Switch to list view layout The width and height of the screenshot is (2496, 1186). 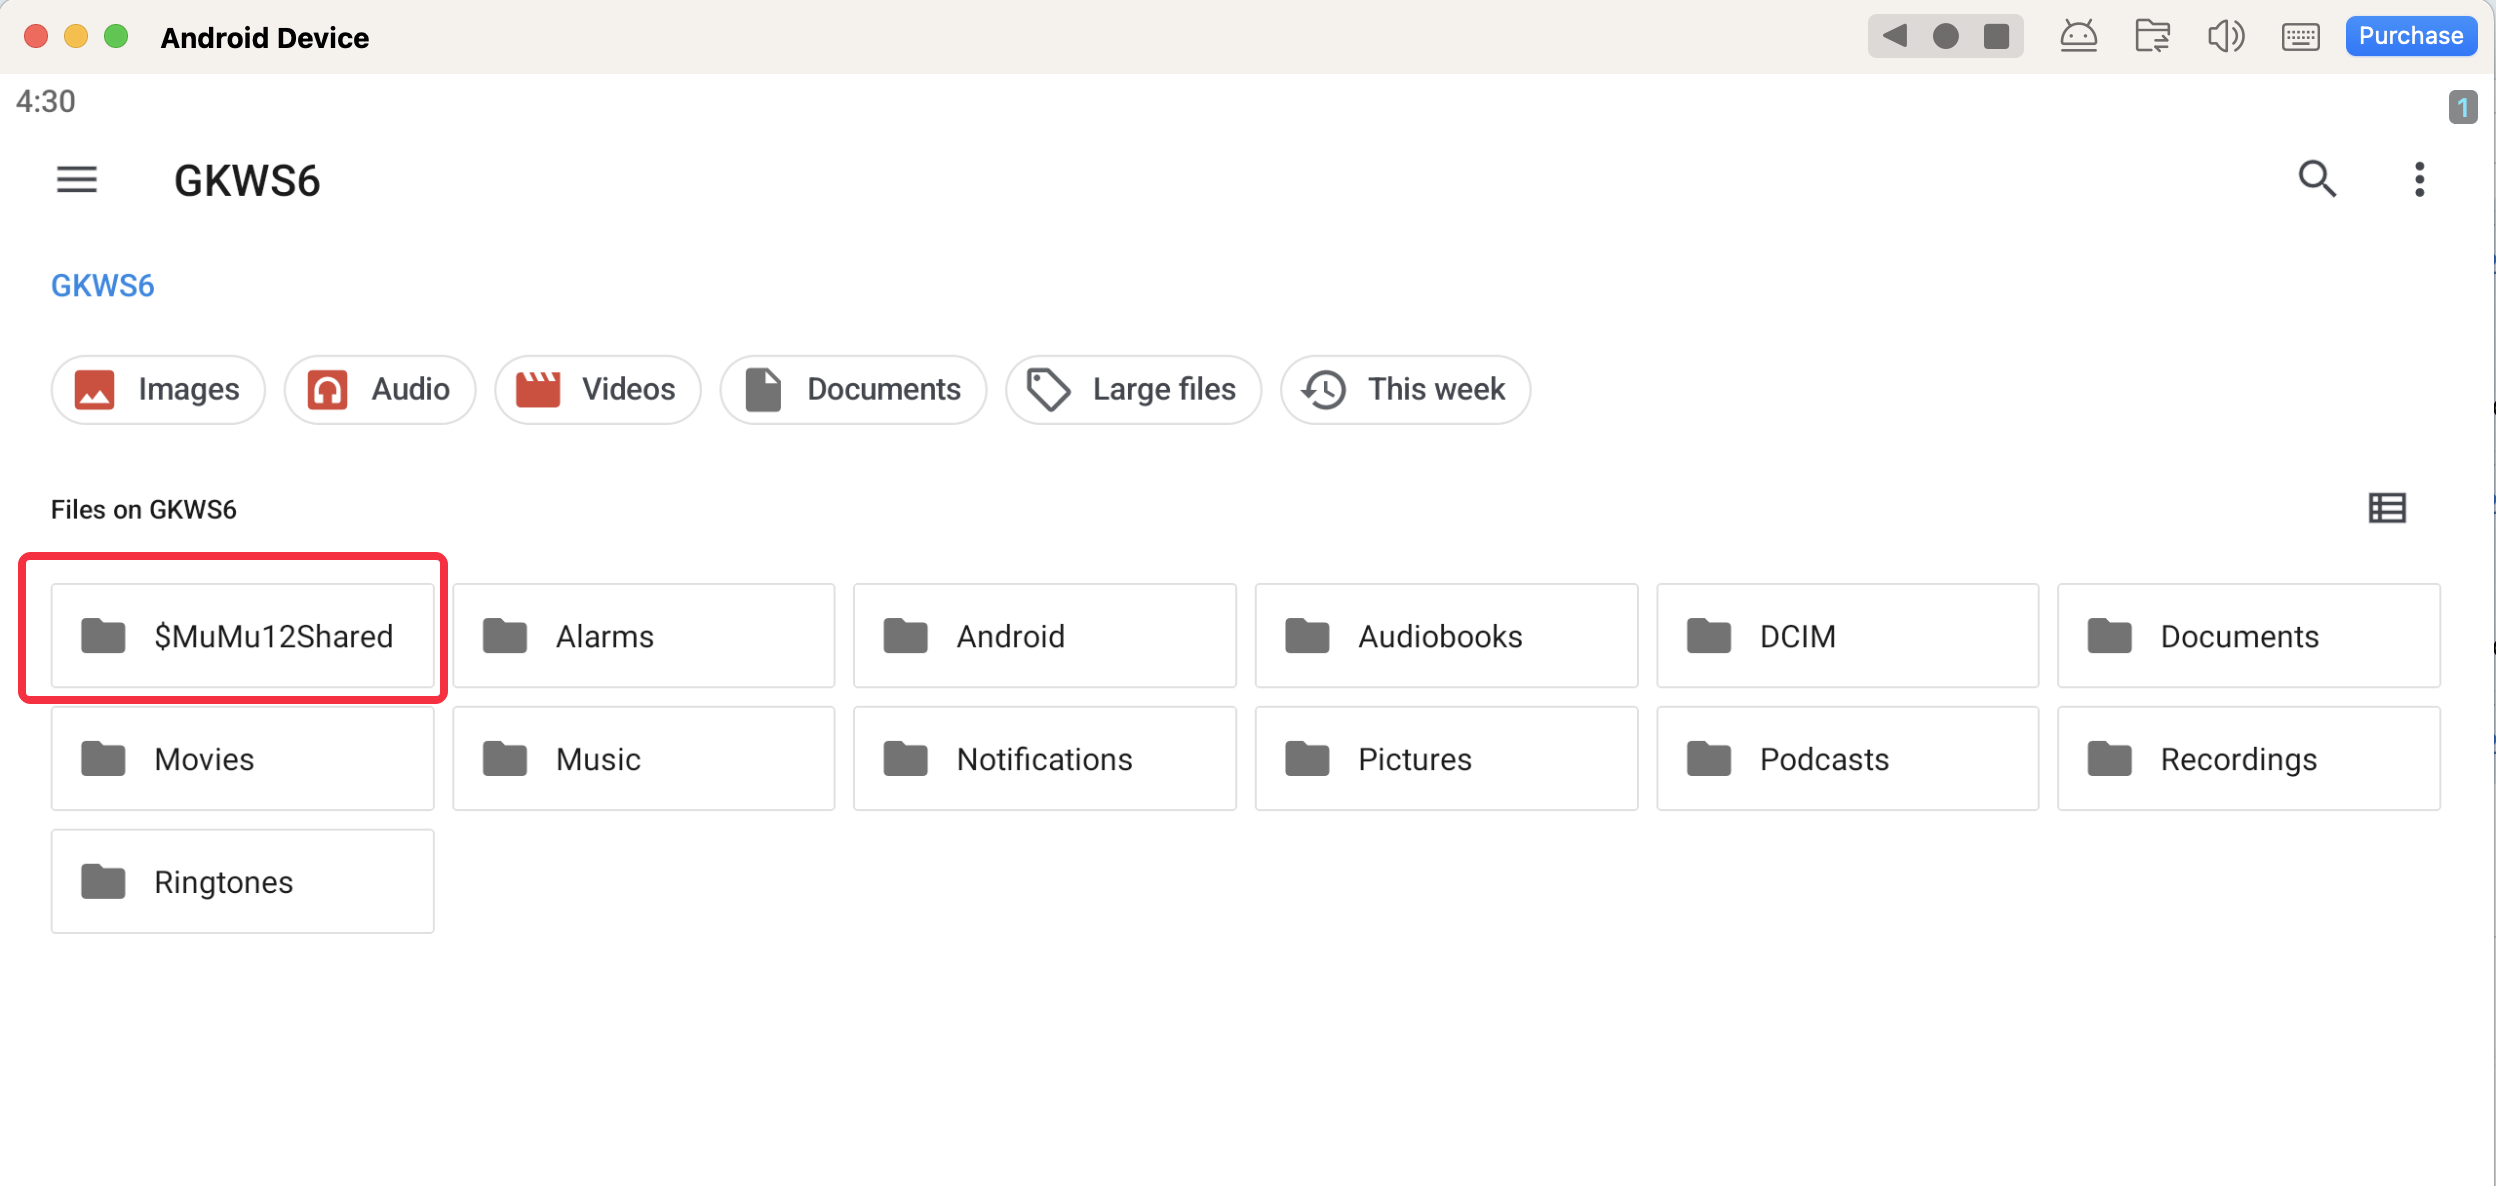coord(2387,509)
